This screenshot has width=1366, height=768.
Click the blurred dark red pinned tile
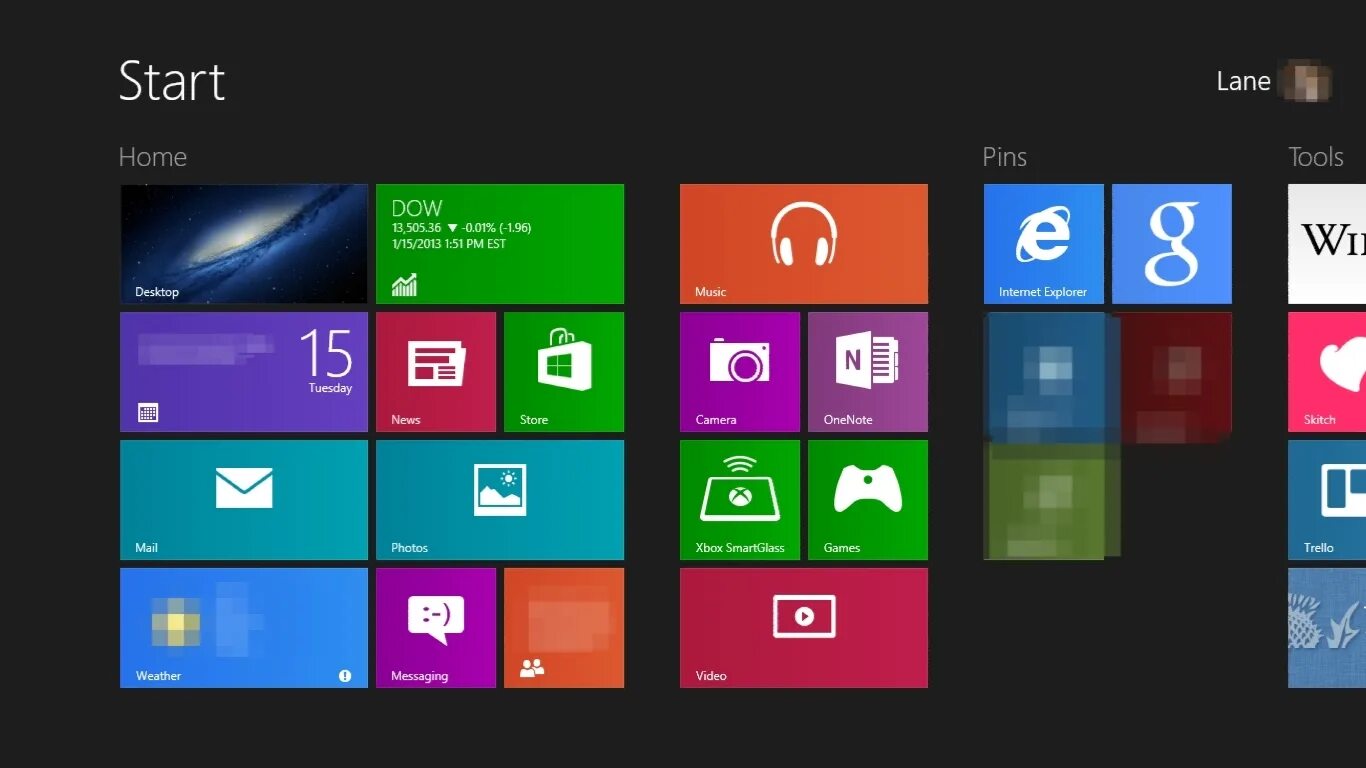tap(1172, 376)
